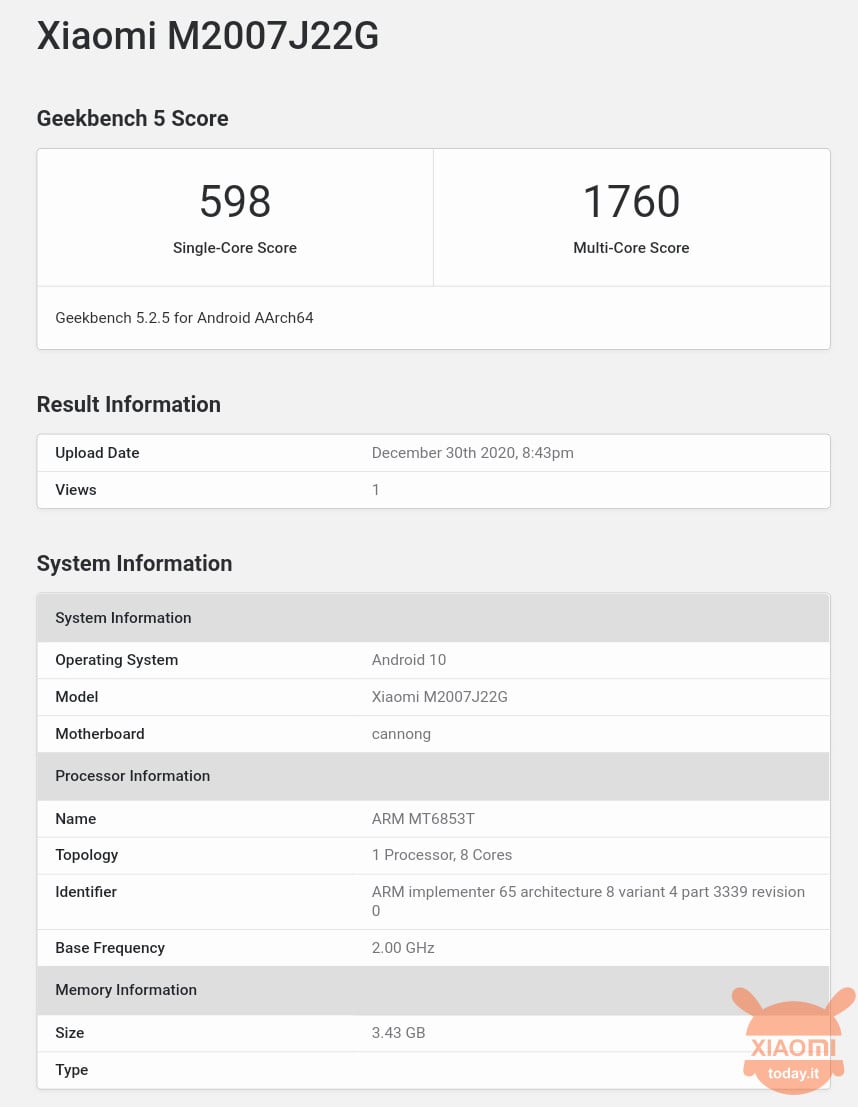Click the Geekbench 5 Score heading
The image size is (858, 1107).
132,118
